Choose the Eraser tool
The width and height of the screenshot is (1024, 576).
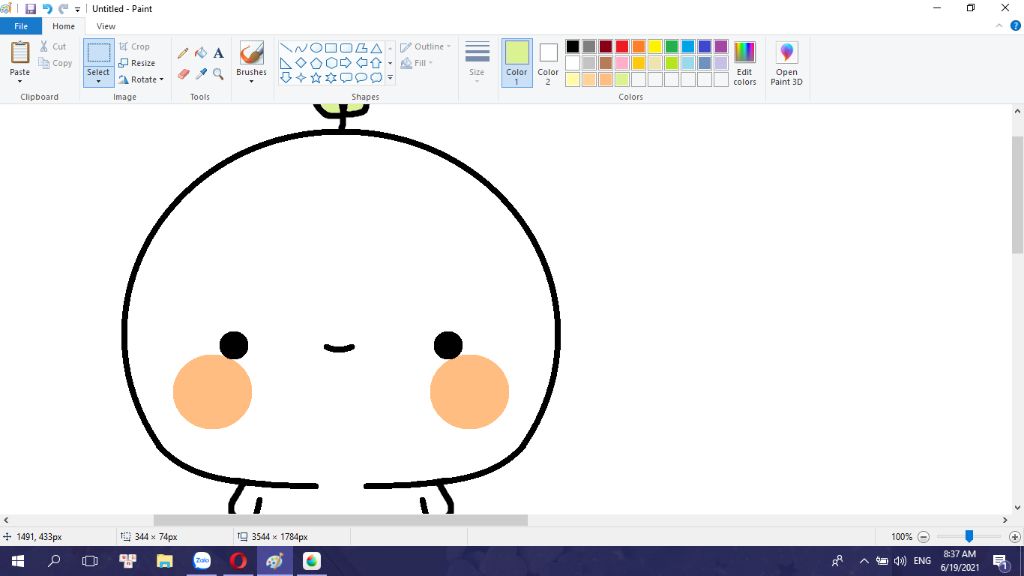click(183, 74)
